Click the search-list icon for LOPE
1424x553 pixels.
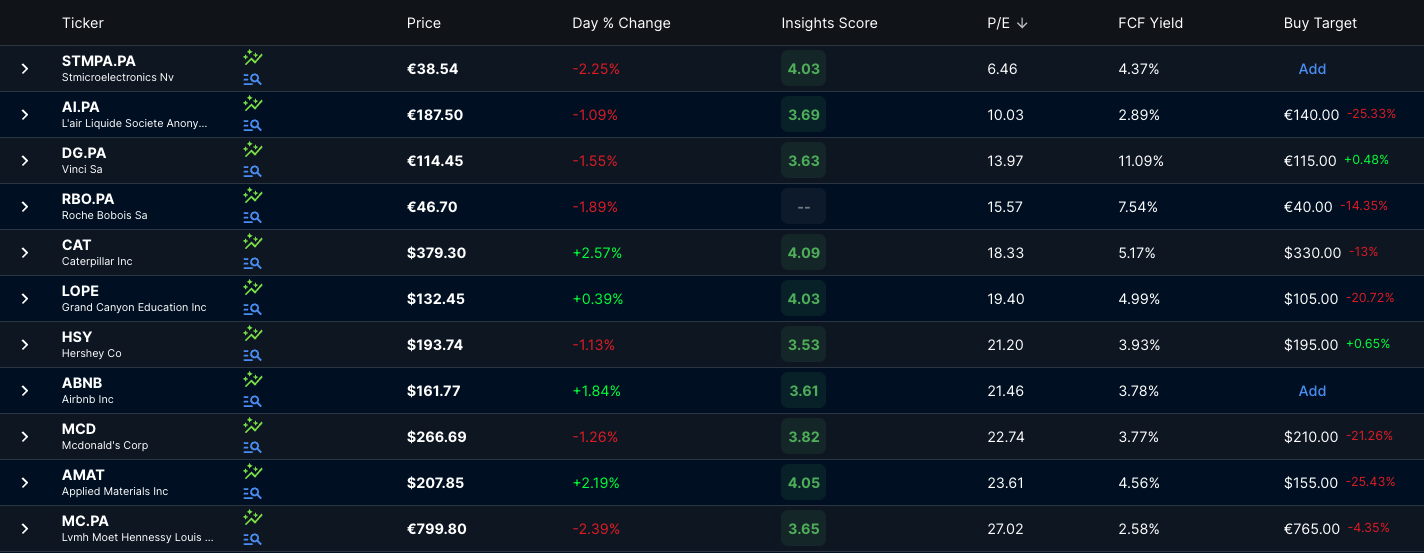pyautogui.click(x=252, y=310)
